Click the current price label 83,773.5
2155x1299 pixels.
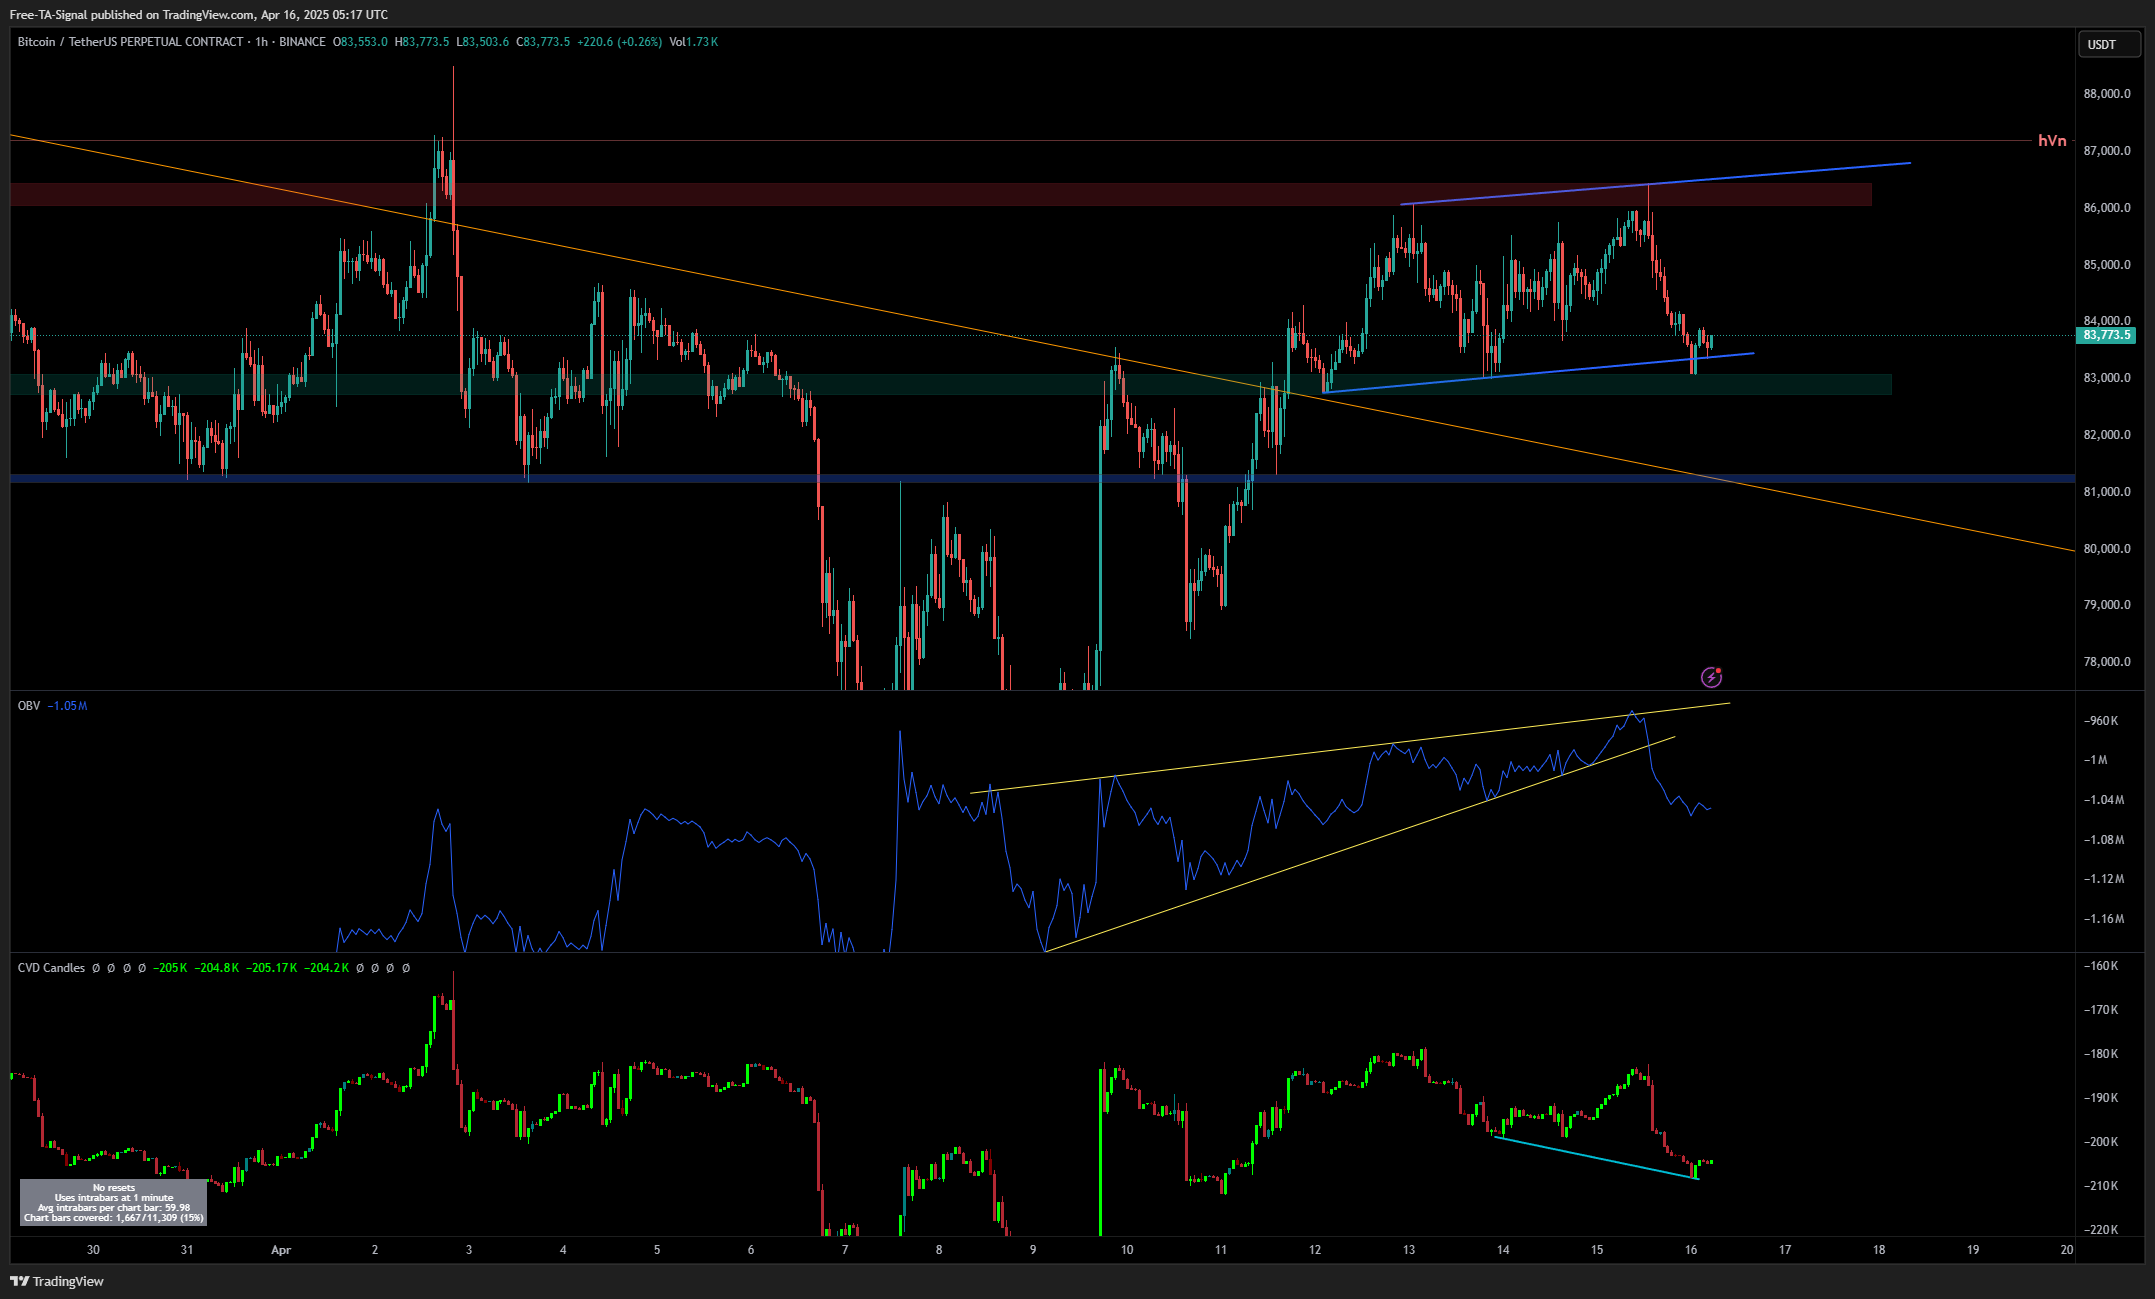point(2106,335)
